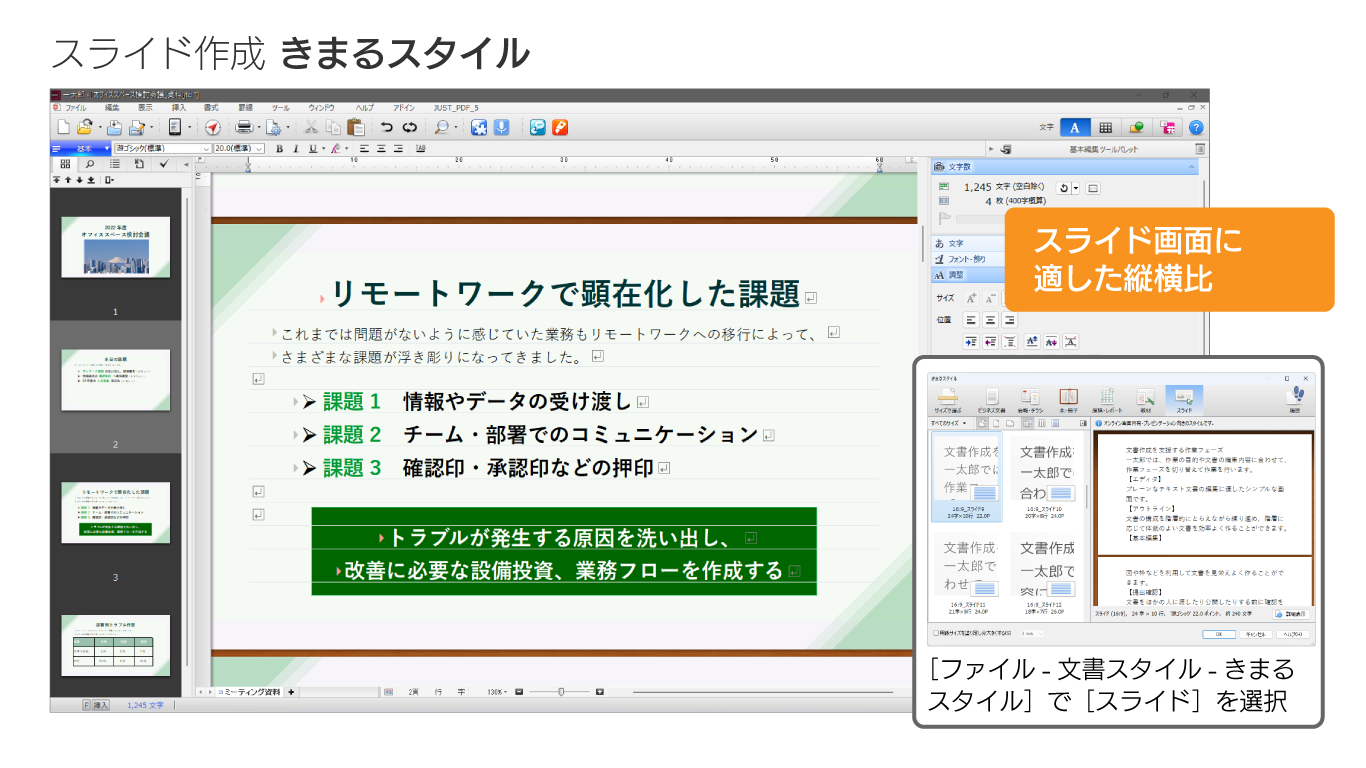Click the magnifier search icon in side panel
1366x768 pixels.
[x=89, y=164]
